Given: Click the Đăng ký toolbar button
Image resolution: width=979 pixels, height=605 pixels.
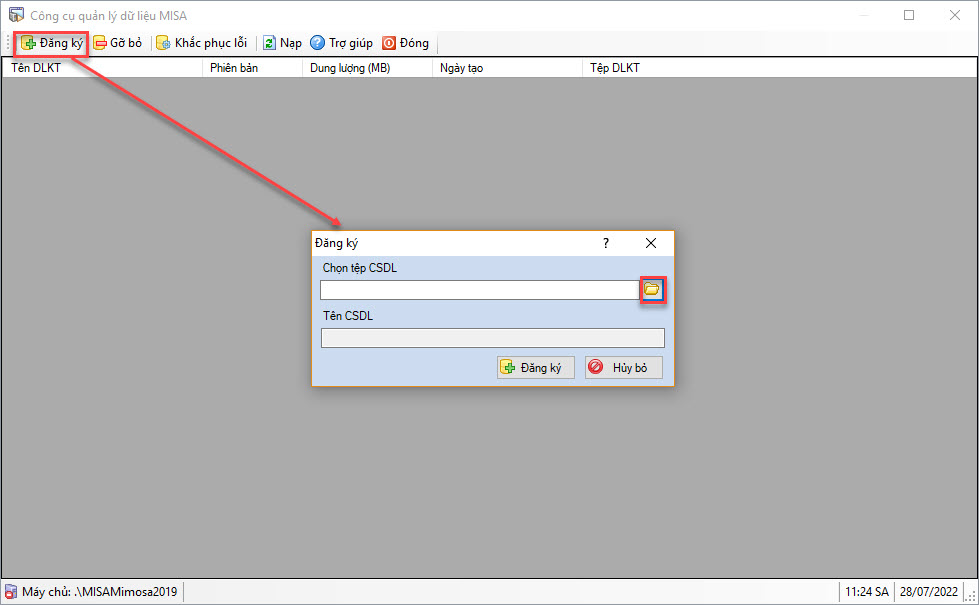Looking at the screenshot, I should [x=52, y=43].
